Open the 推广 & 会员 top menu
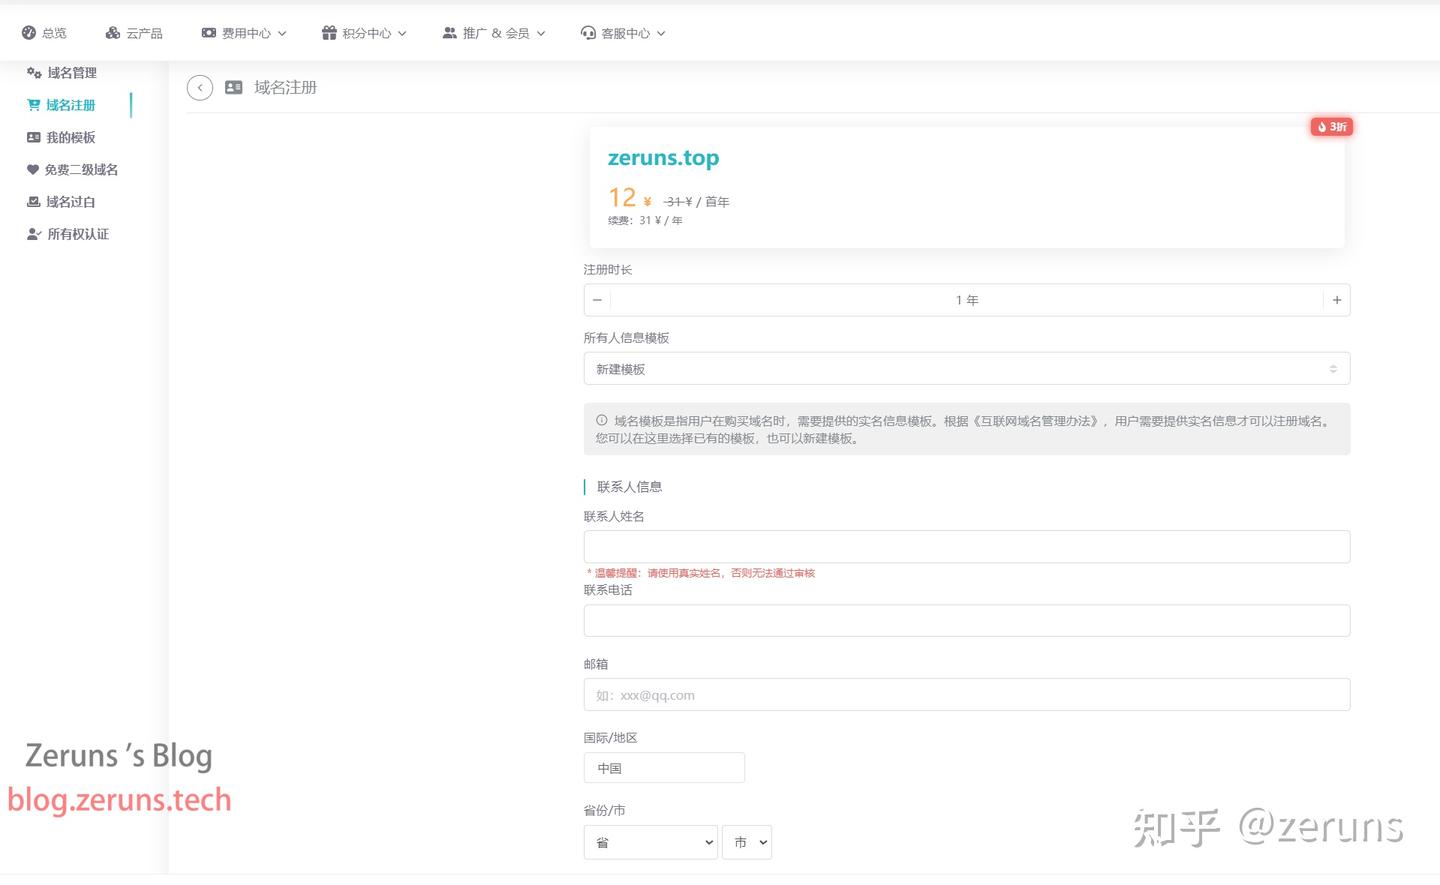This screenshot has height=885, width=1440. [x=494, y=33]
